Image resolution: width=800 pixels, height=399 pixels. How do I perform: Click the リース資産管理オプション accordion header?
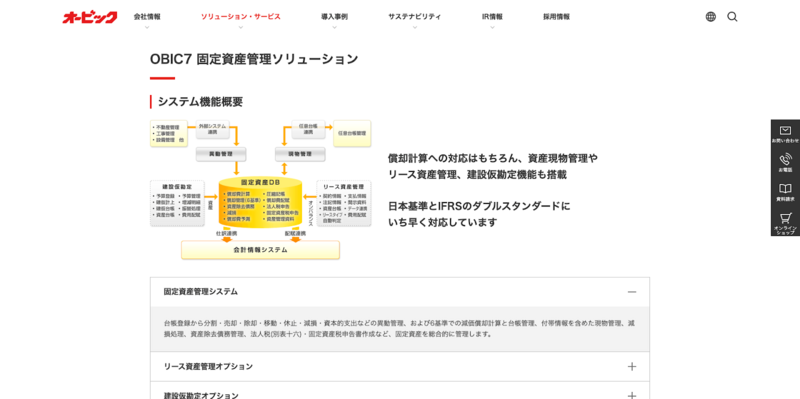tap(399, 366)
